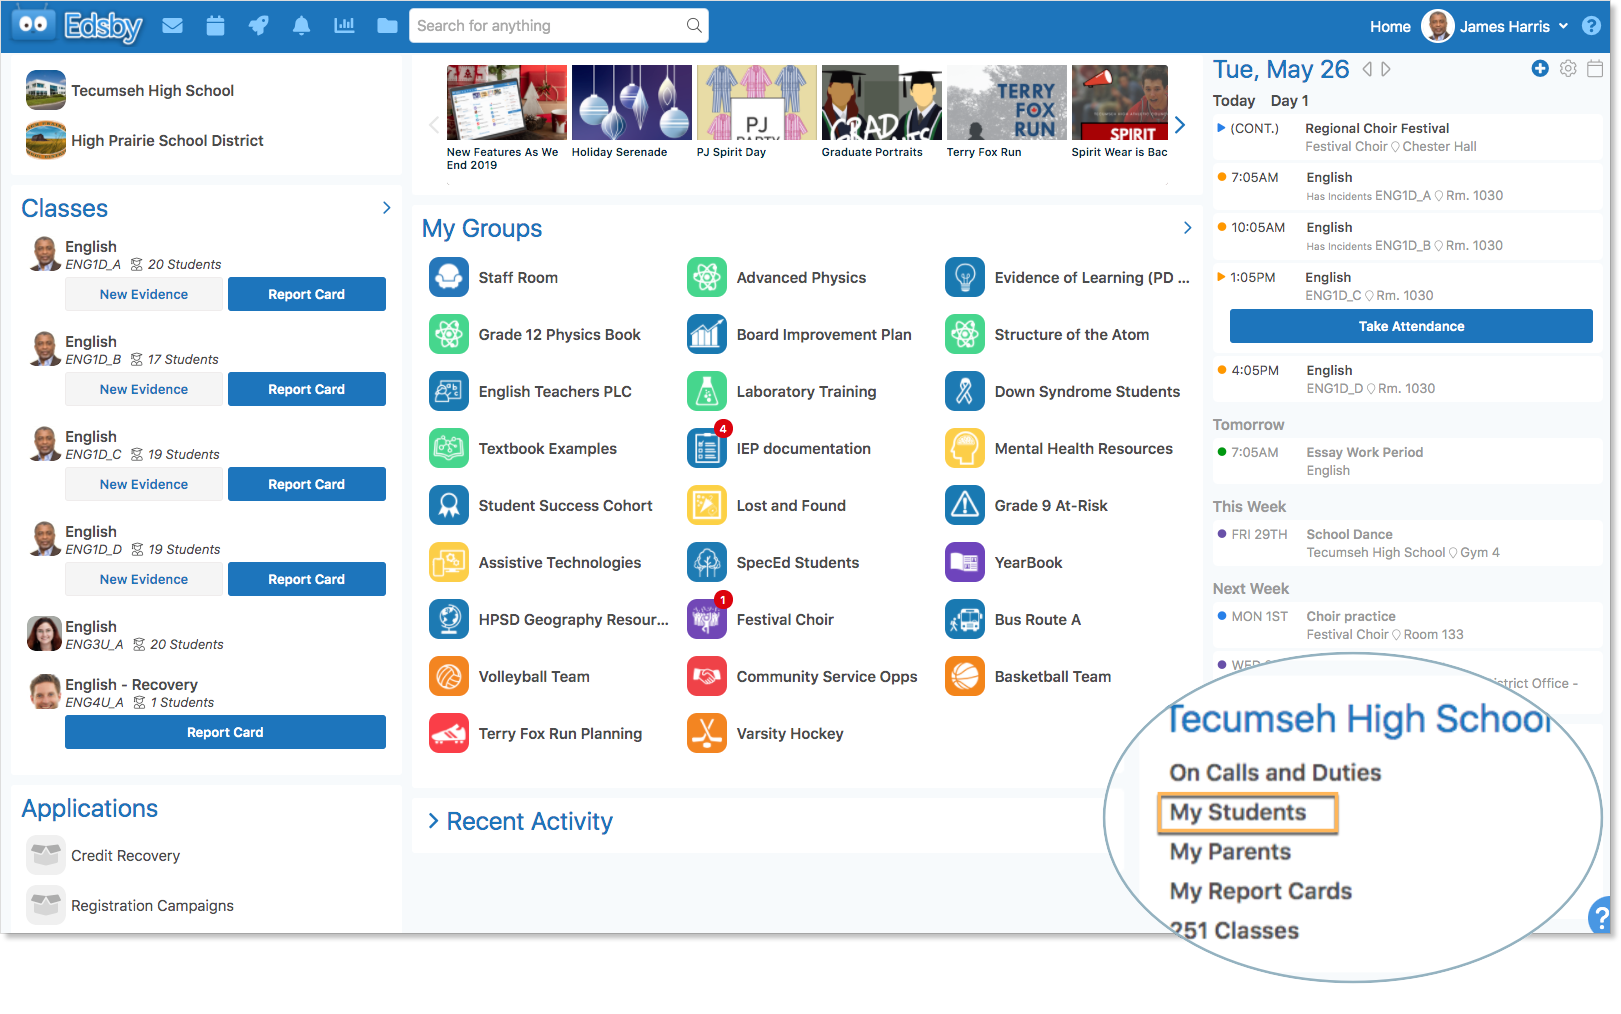Open the Staff Room group icon
The width and height of the screenshot is (1621, 1014).
click(449, 277)
